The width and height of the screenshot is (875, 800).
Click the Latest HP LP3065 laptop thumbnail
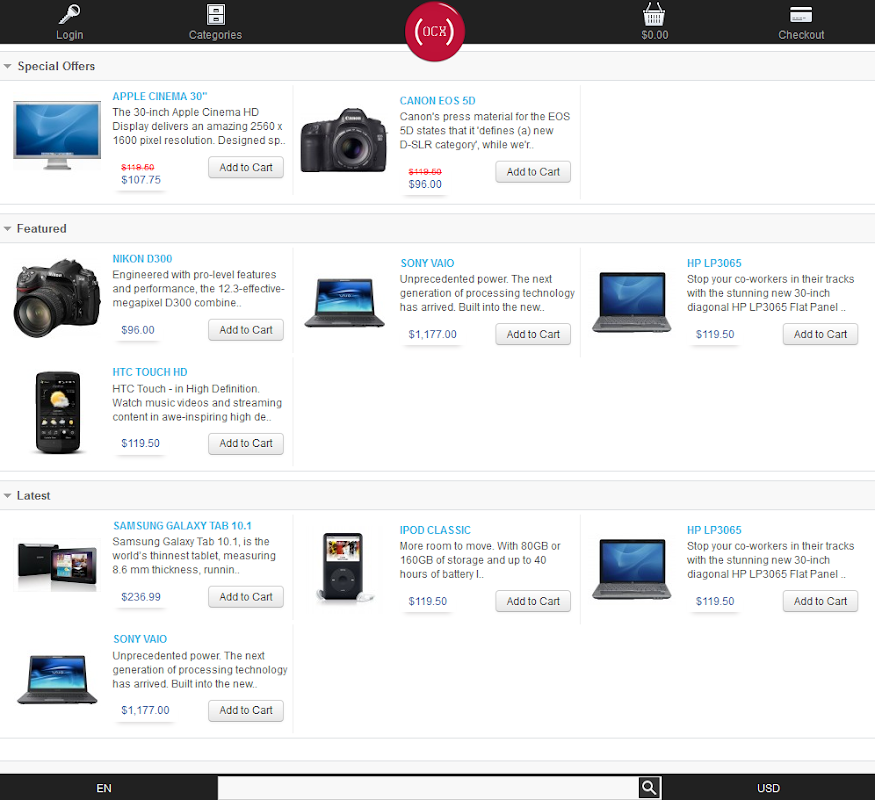tap(632, 569)
